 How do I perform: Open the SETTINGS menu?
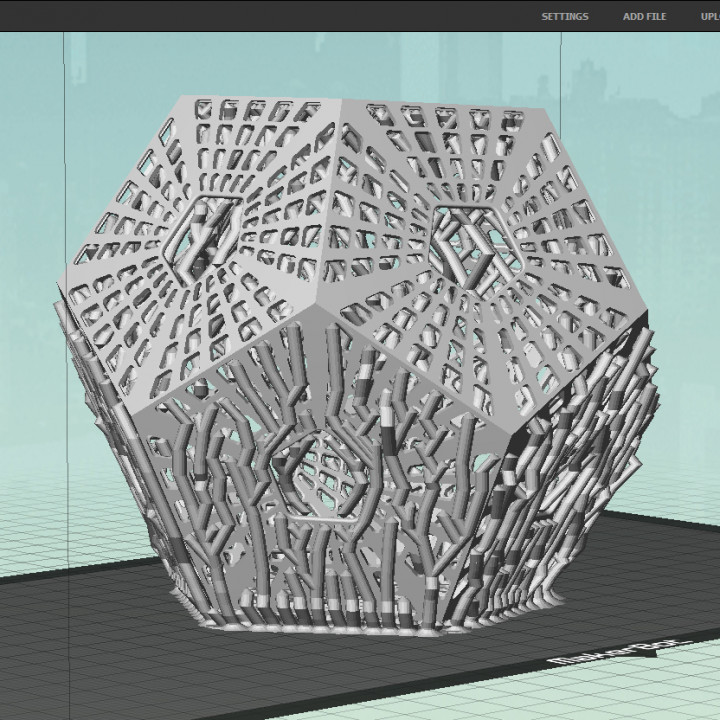point(565,16)
